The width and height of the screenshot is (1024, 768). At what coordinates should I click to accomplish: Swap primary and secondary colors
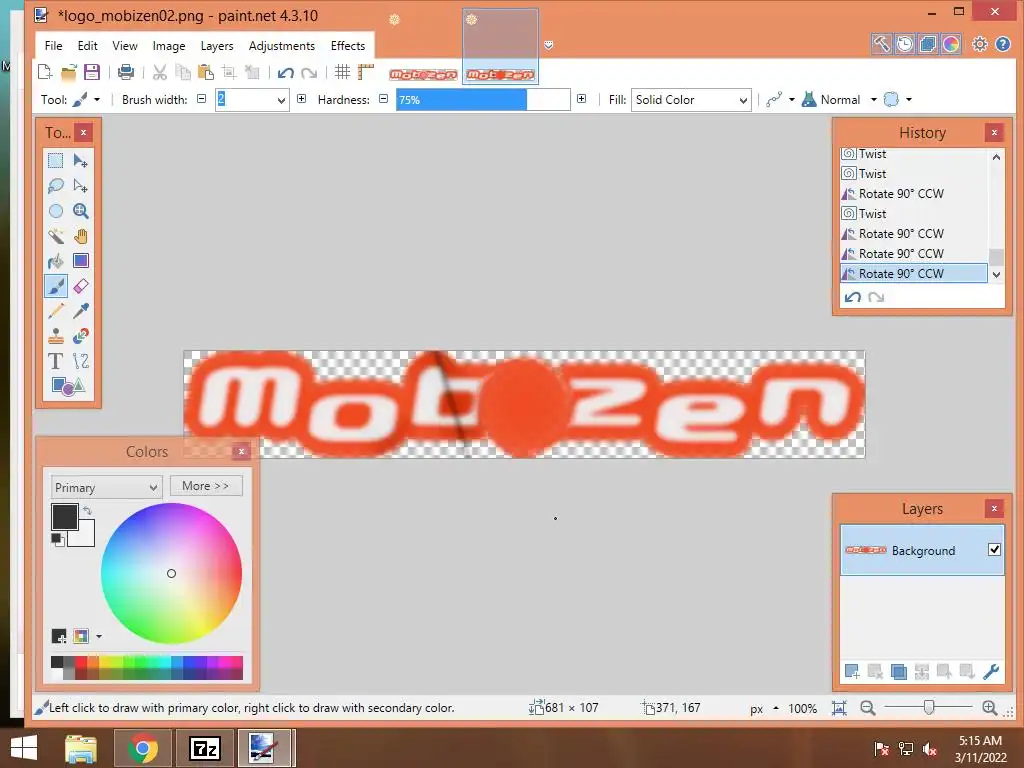88,510
